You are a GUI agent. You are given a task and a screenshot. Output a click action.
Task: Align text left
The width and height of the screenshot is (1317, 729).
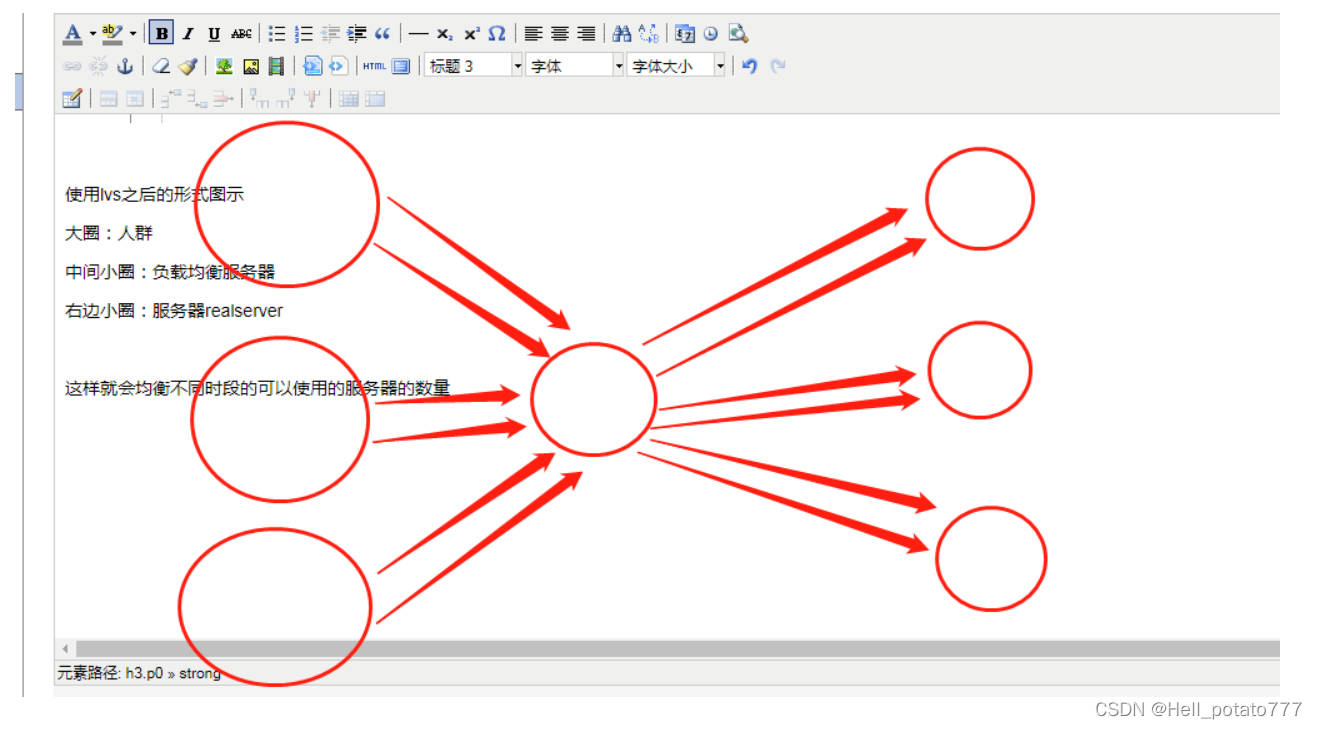(534, 34)
